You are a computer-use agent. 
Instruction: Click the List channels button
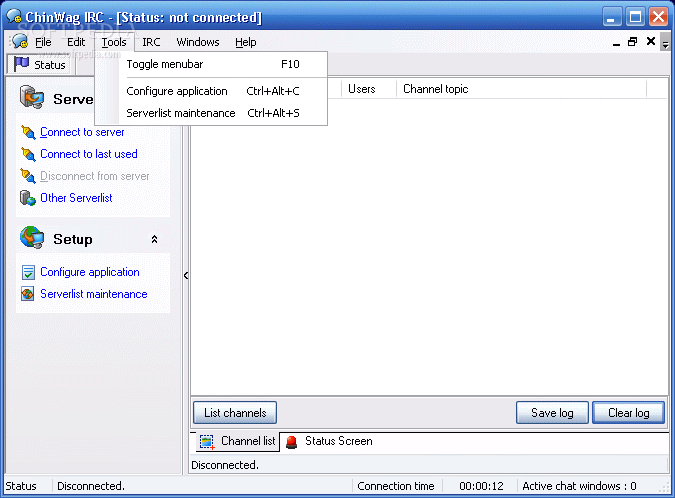[235, 413]
